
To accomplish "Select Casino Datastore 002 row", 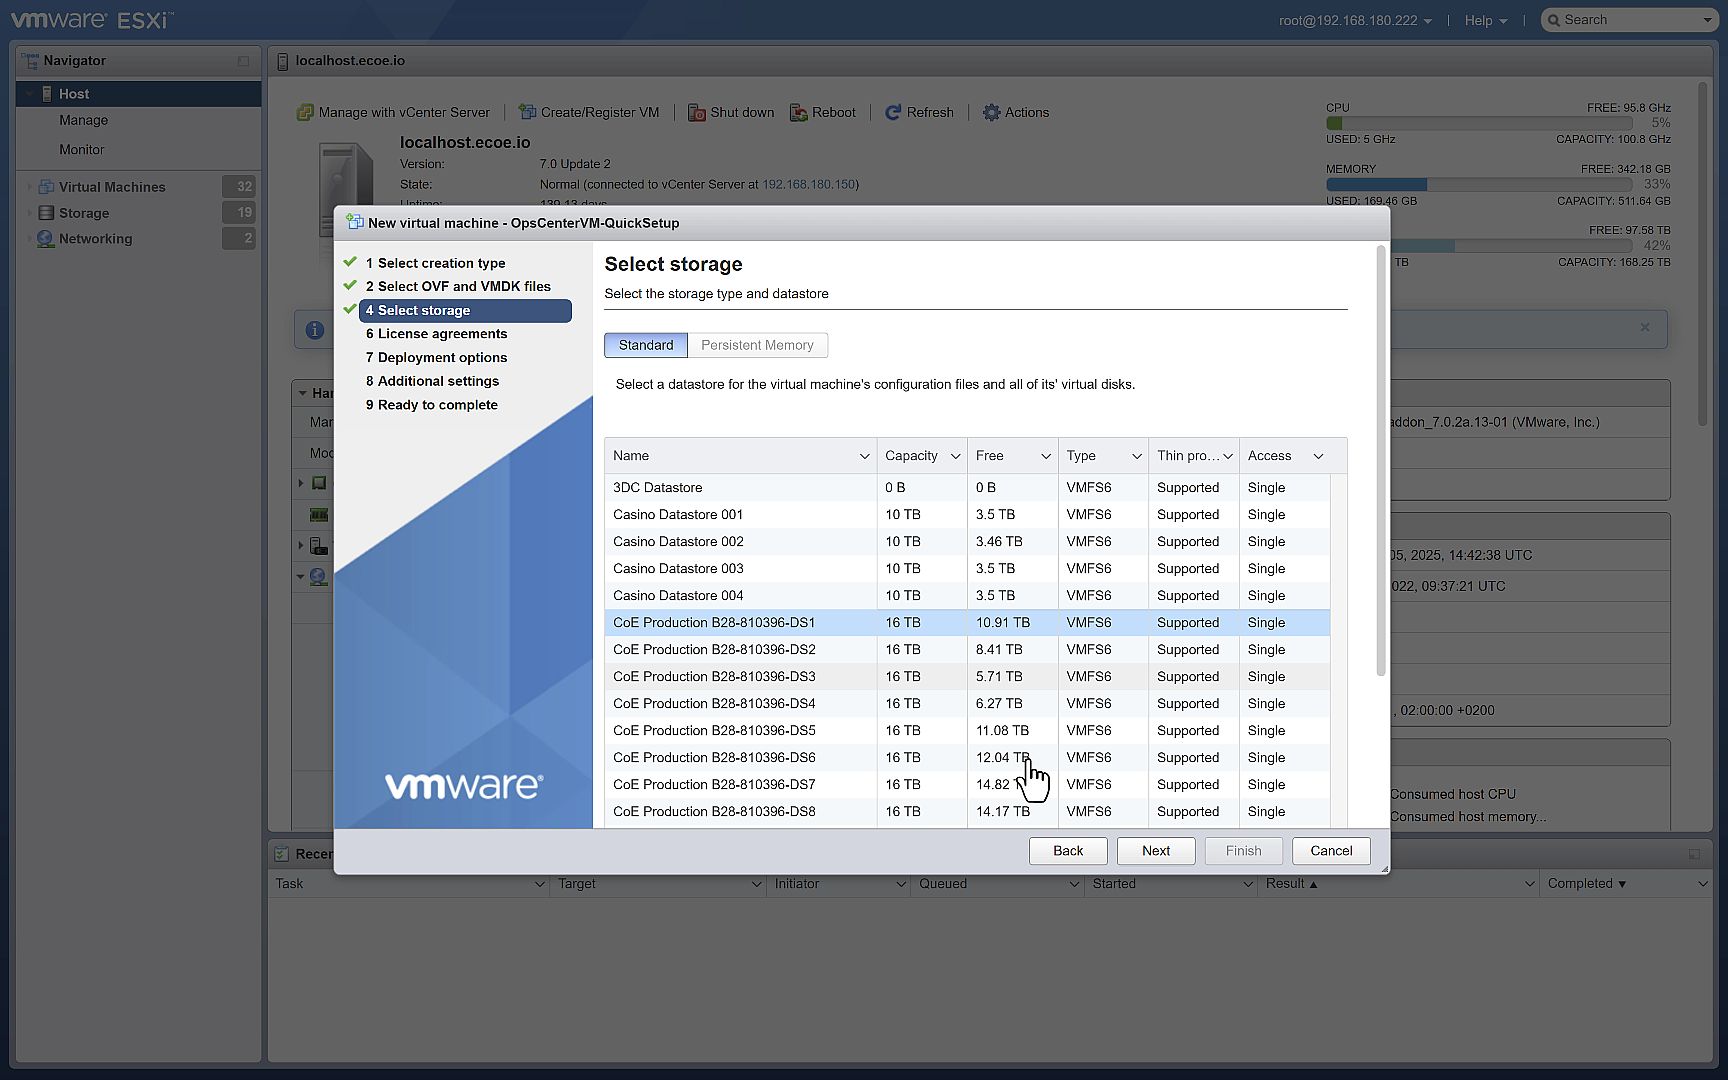I will (967, 542).
